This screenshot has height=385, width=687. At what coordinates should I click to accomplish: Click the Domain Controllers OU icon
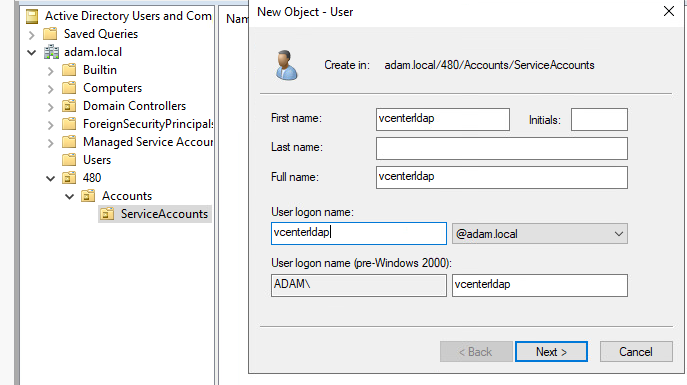(x=69, y=106)
